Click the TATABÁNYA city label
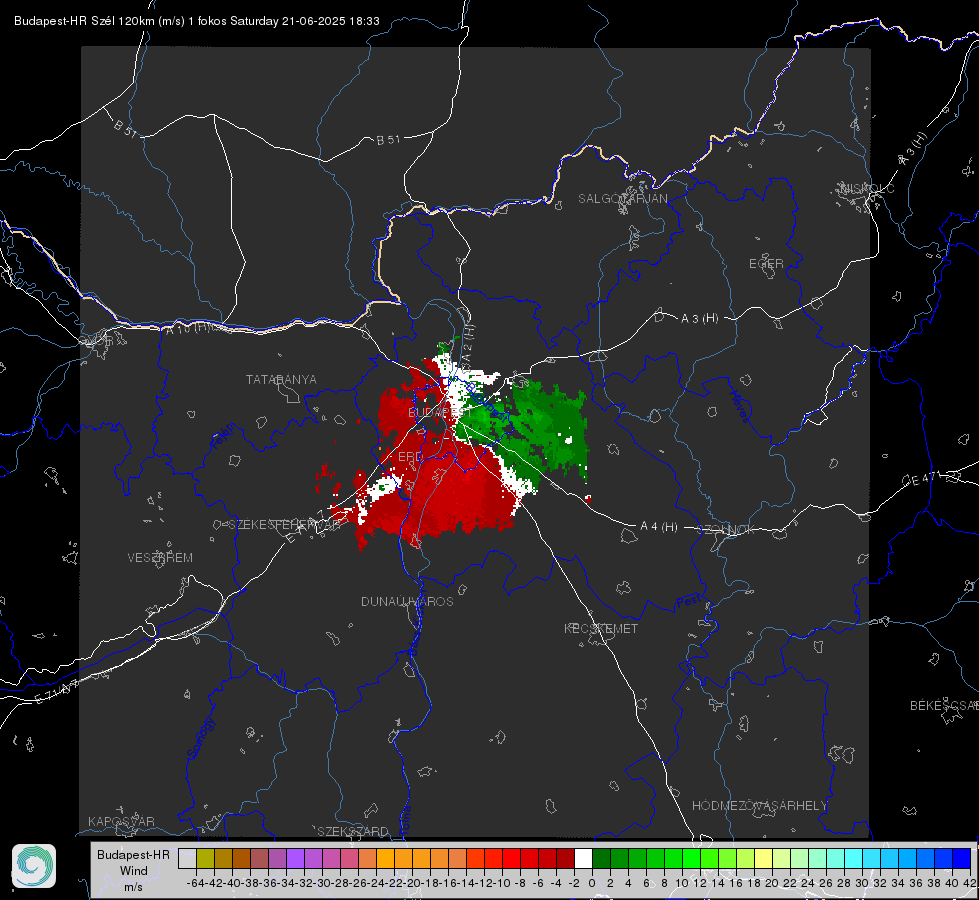 [281, 379]
